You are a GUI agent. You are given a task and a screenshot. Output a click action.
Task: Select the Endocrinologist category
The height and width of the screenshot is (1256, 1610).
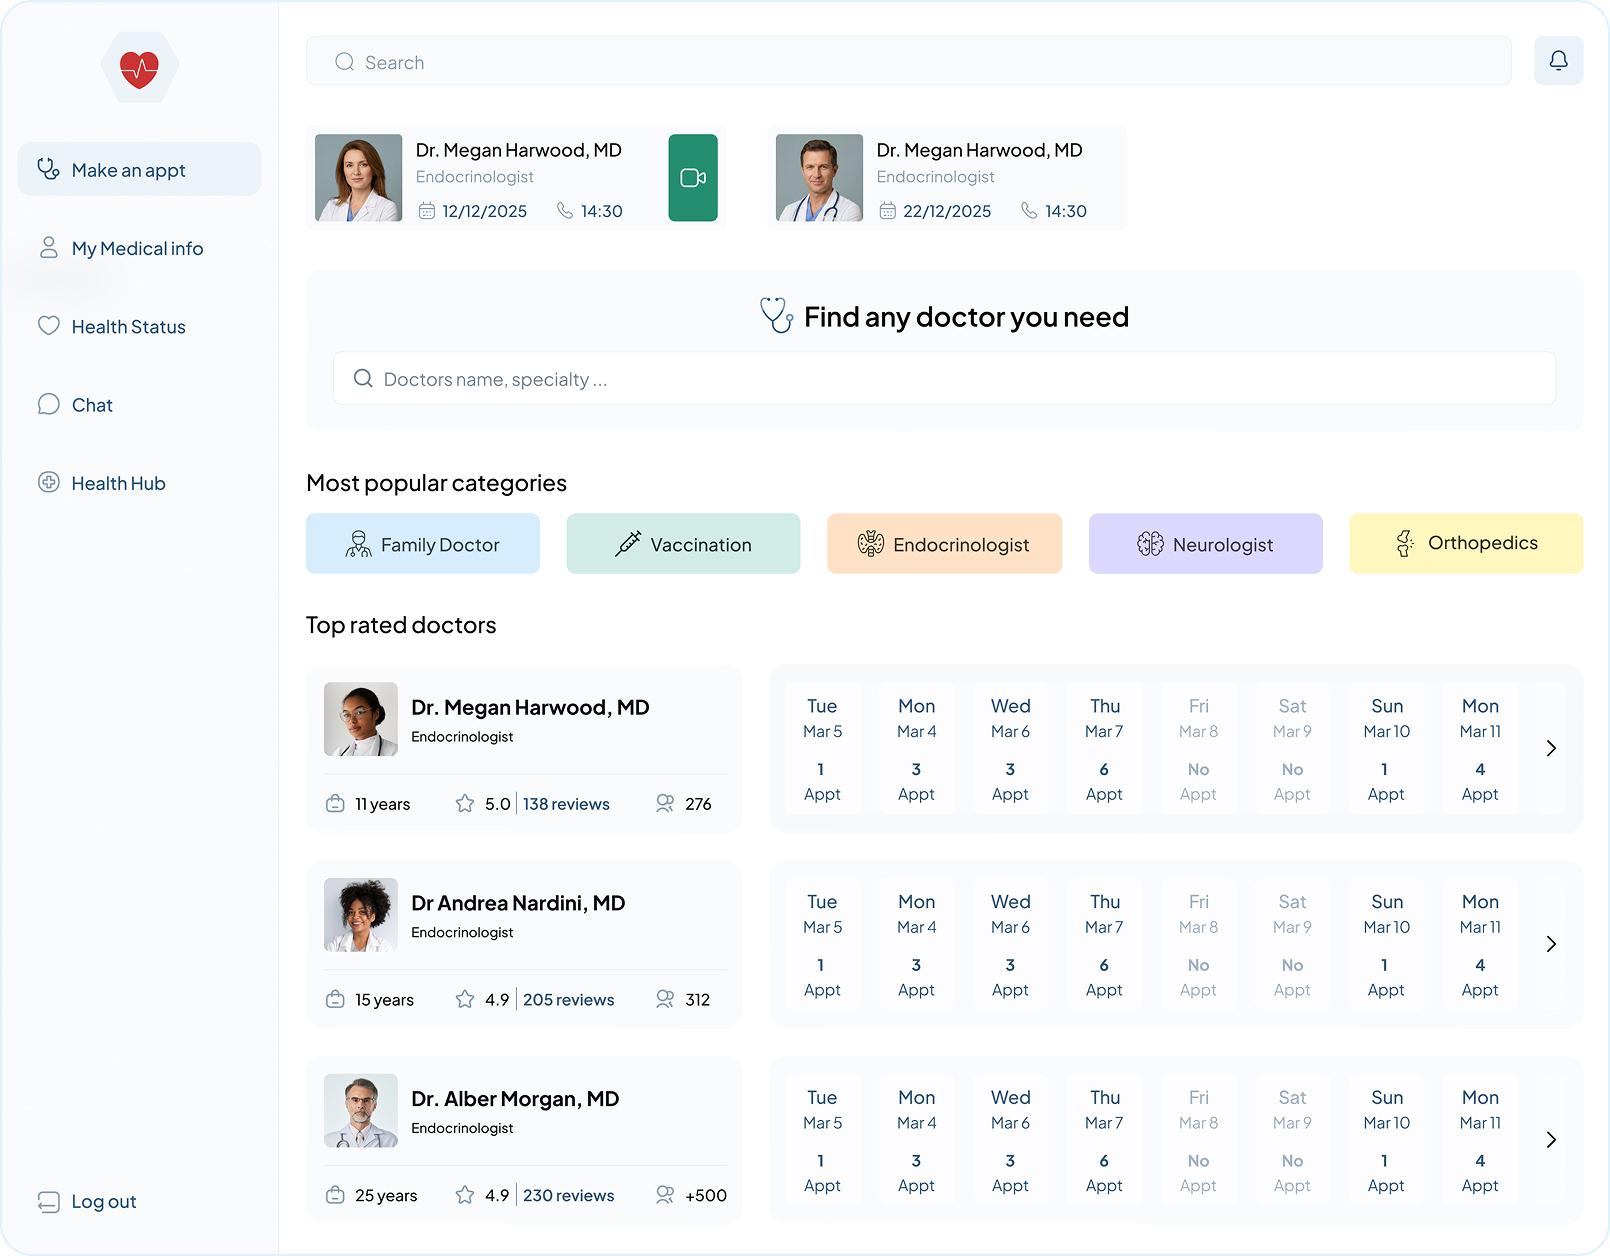[943, 543]
